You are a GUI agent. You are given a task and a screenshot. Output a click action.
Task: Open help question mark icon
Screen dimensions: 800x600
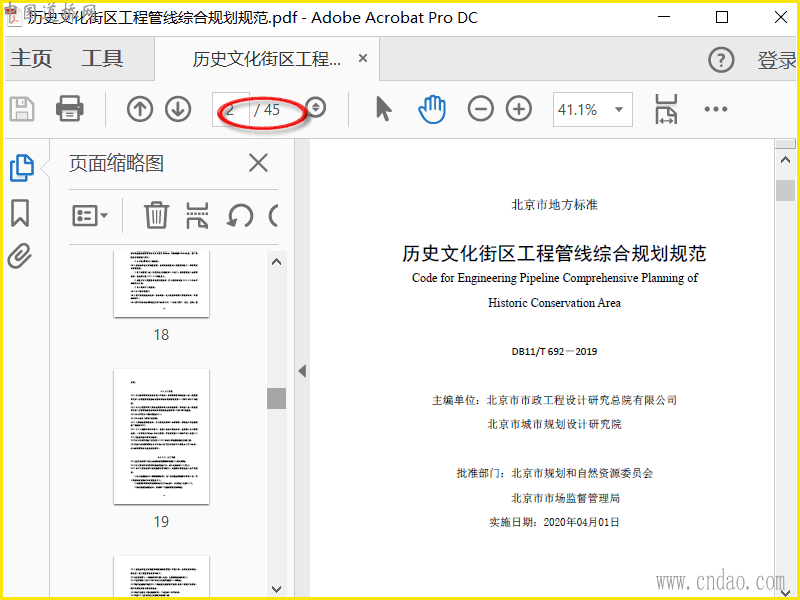pyautogui.click(x=721, y=60)
